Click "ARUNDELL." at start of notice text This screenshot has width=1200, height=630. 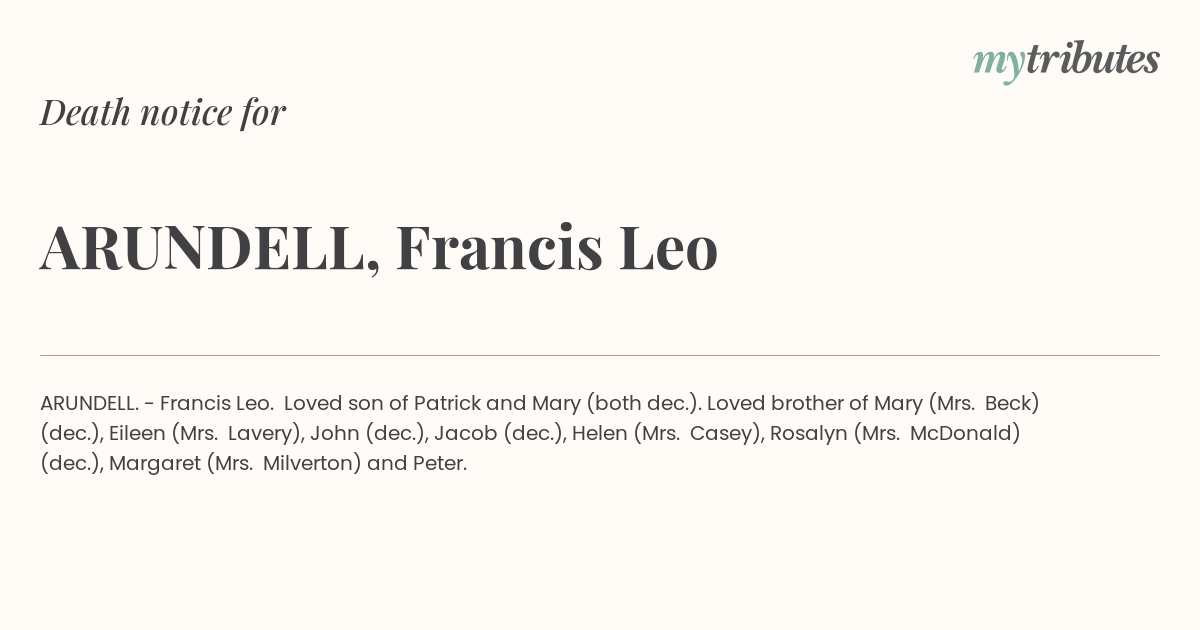(x=89, y=404)
